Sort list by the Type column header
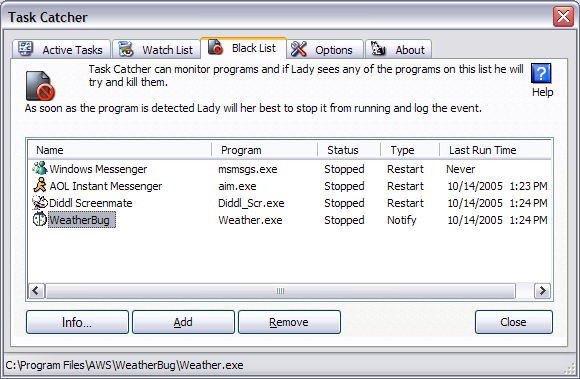The height and width of the screenshot is (379, 580). 410,150
